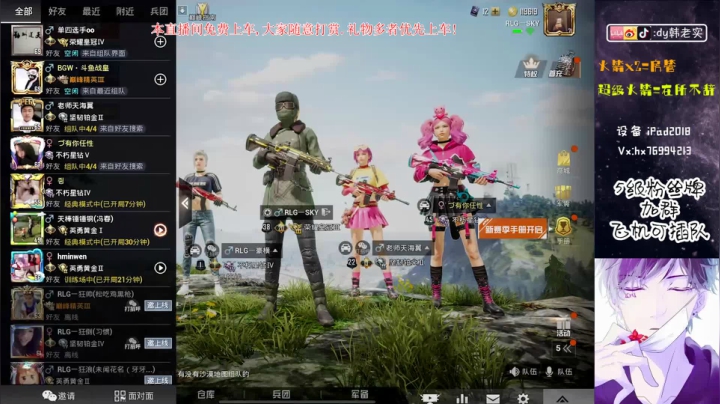This screenshot has width=720, height=404.
Task: Click the chat message 有没有沙漠地图组队的
Action: pos(214,374)
